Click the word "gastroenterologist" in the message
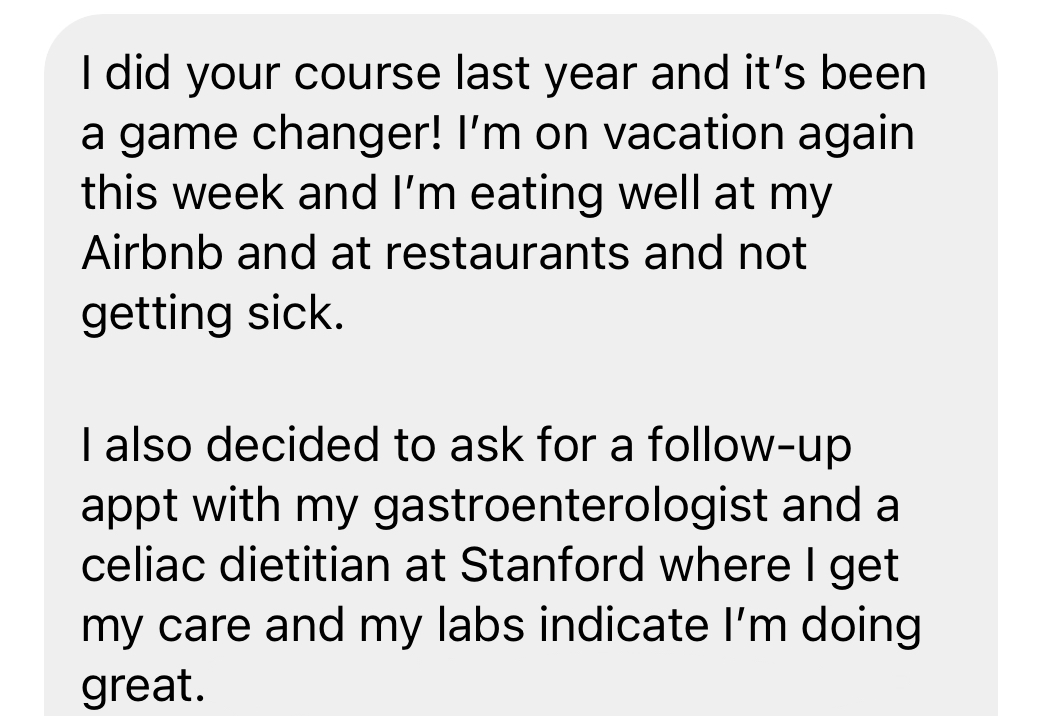 click(572, 507)
